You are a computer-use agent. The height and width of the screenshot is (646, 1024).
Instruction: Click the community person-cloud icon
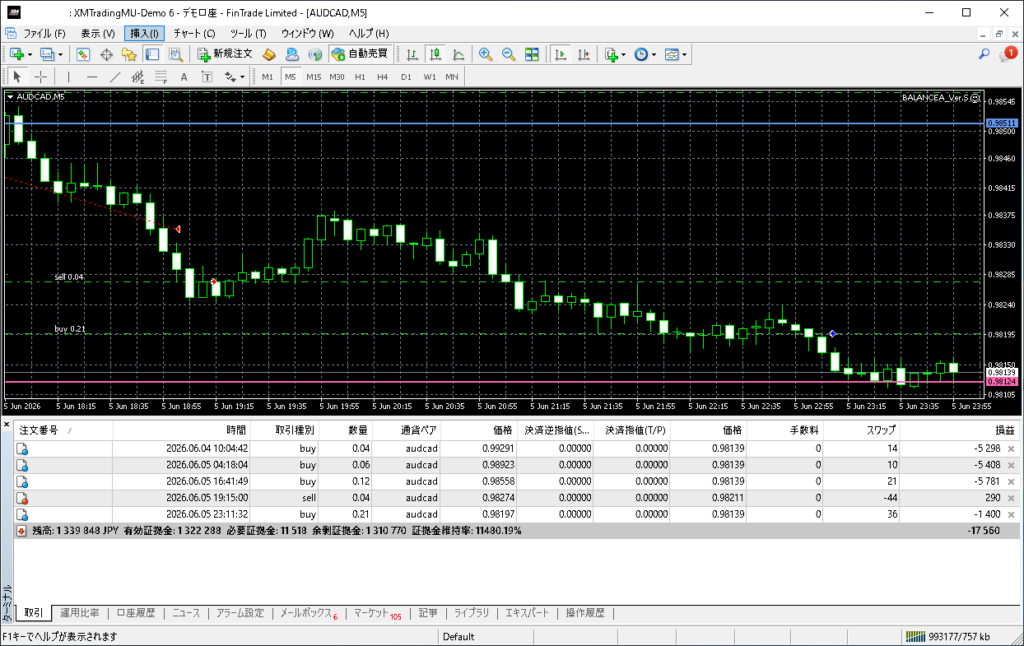[292, 54]
